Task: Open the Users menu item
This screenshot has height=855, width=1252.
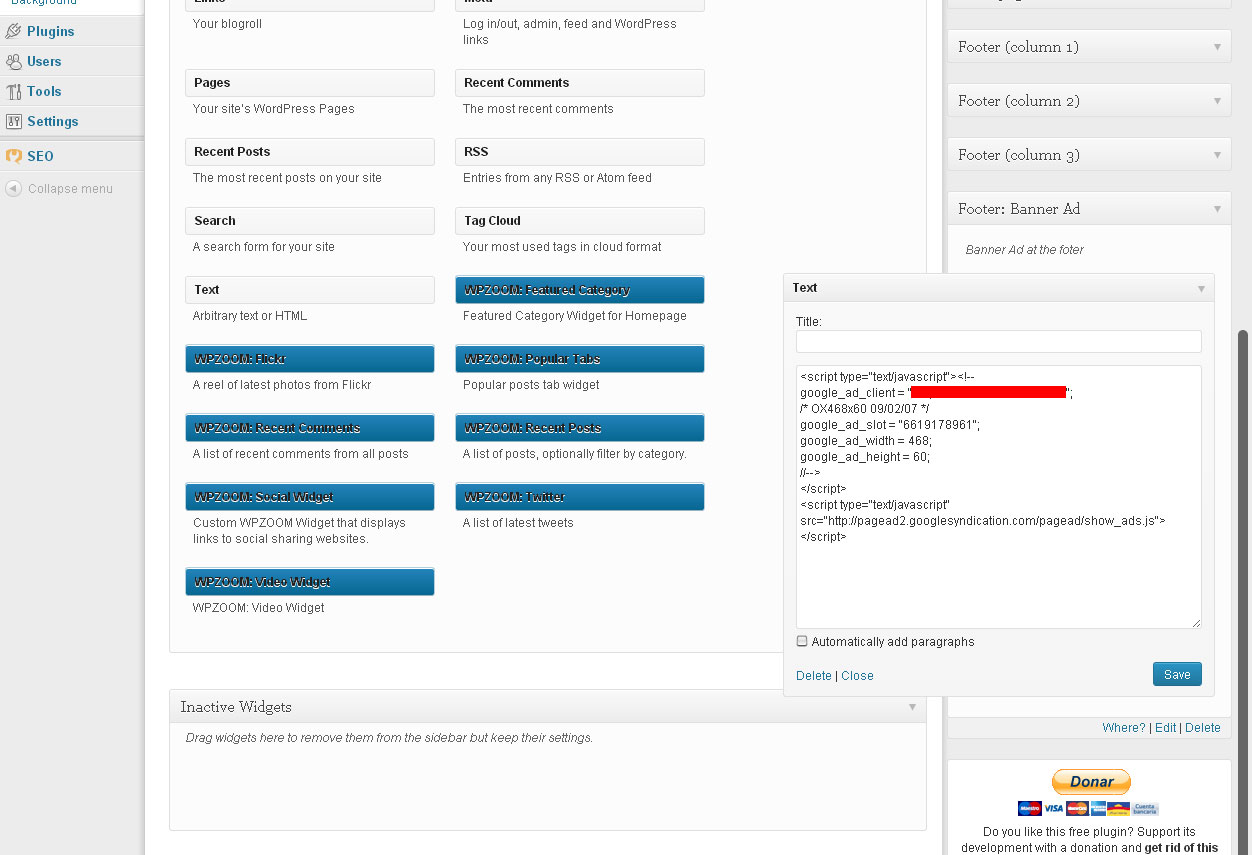Action: pos(45,61)
